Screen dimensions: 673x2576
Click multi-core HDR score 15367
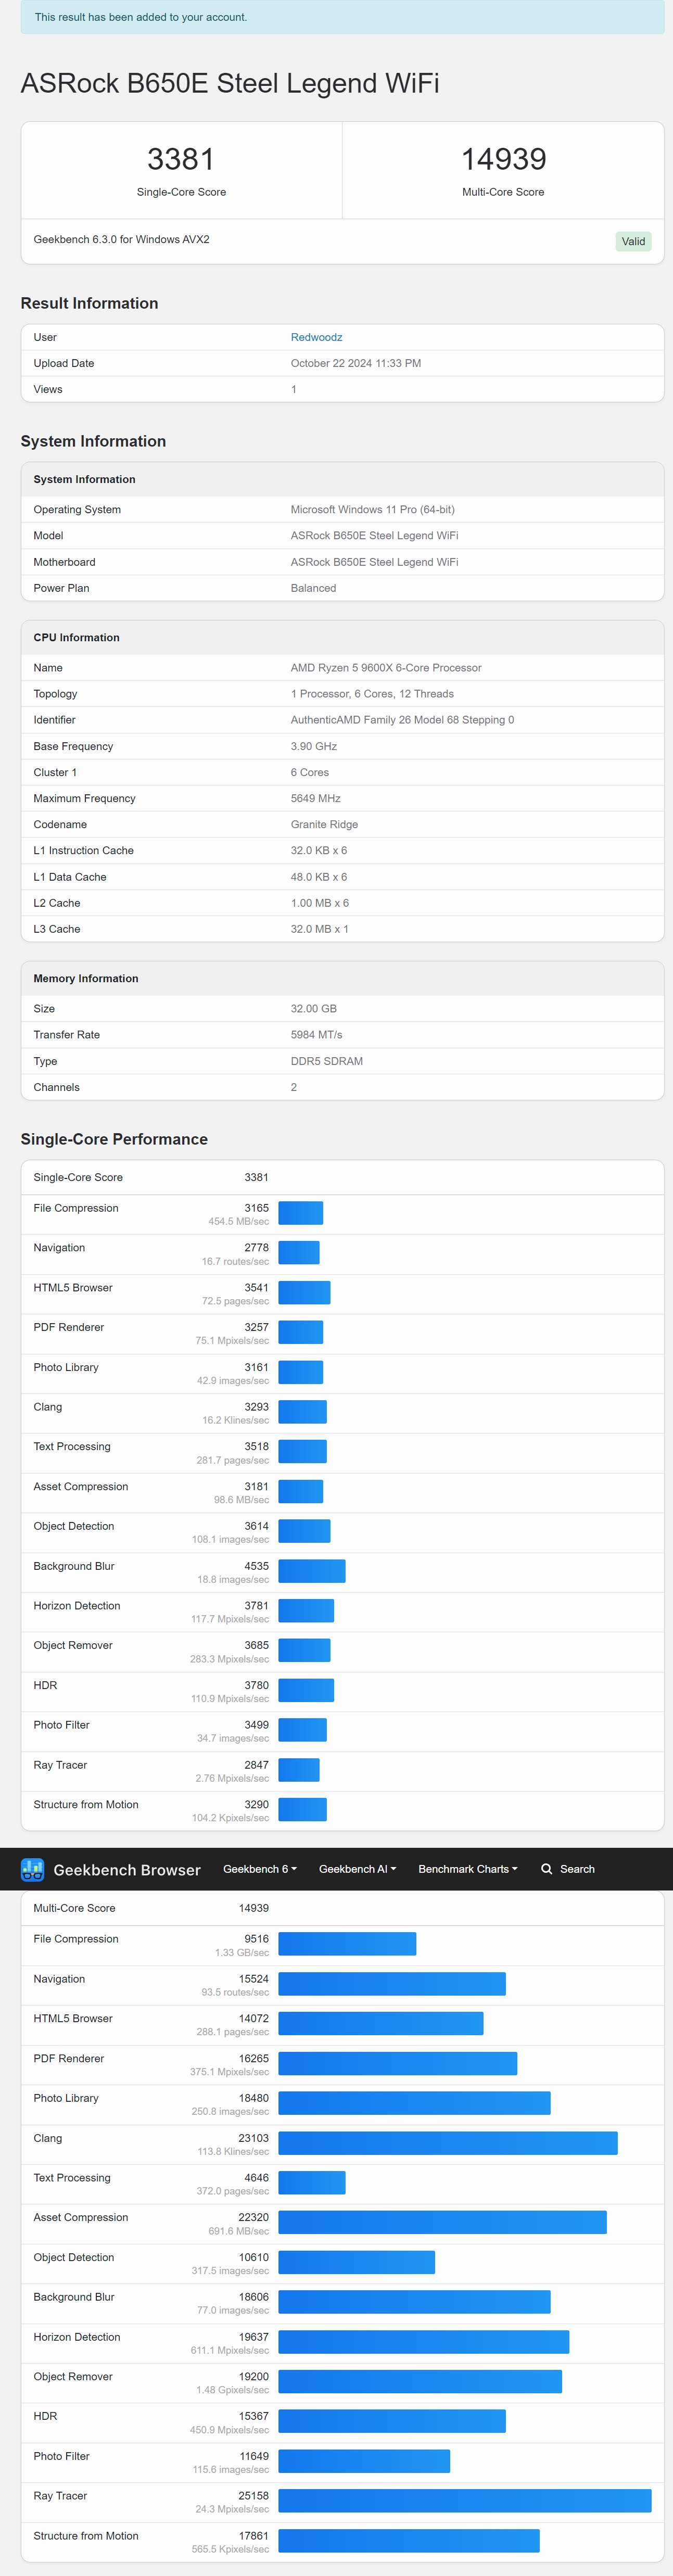pyautogui.click(x=254, y=2416)
